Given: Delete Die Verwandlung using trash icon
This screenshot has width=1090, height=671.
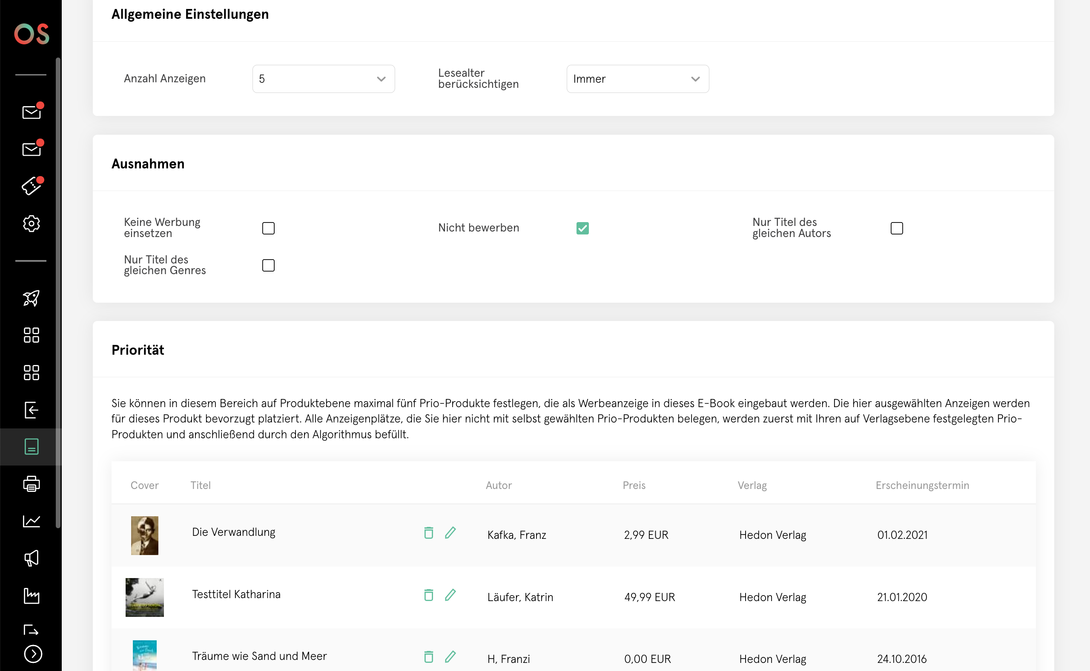Looking at the screenshot, I should click(x=429, y=533).
